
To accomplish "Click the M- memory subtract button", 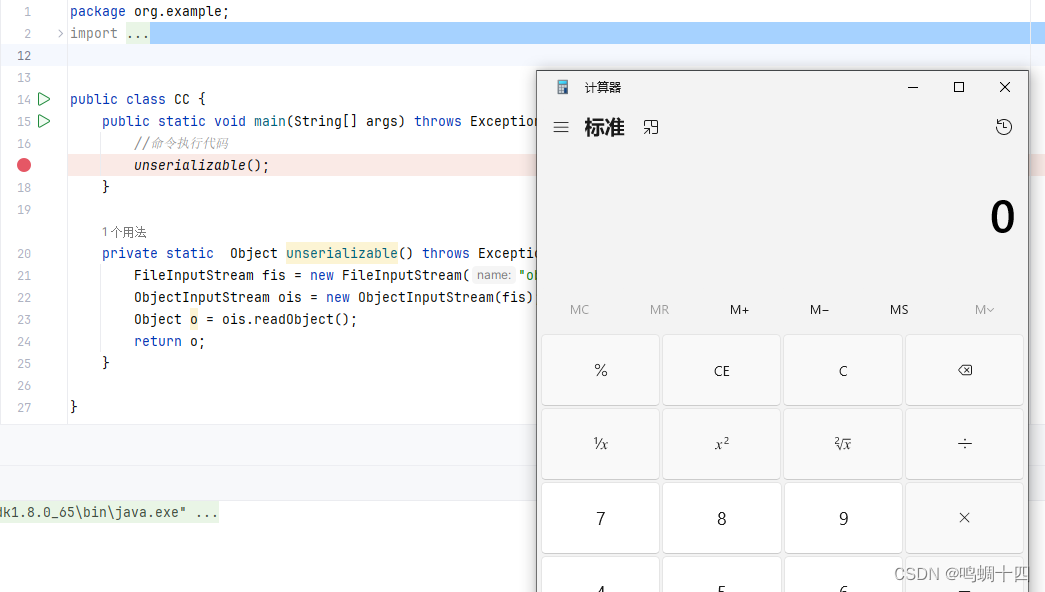I will 819,309.
